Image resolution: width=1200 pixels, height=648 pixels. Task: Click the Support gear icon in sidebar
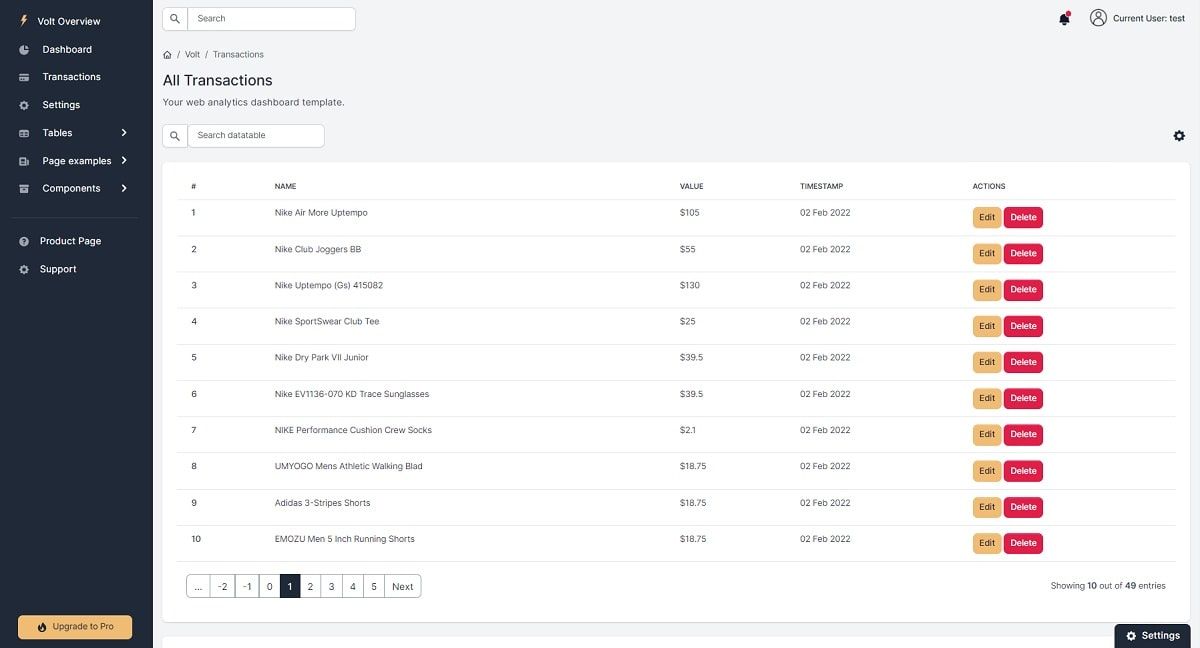[x=24, y=270]
